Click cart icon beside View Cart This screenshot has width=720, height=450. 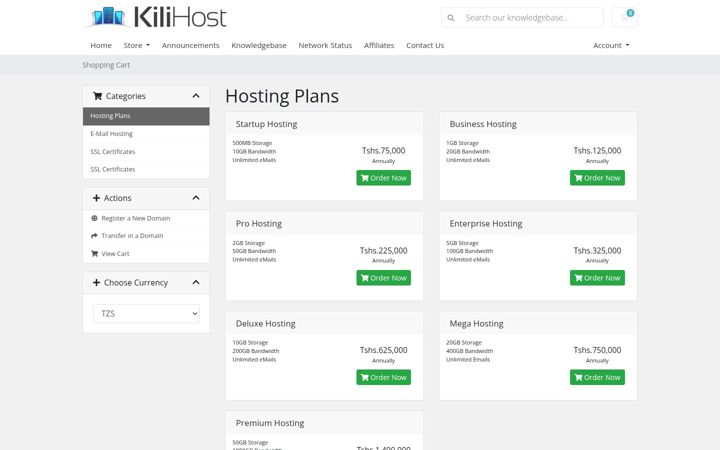(94, 253)
